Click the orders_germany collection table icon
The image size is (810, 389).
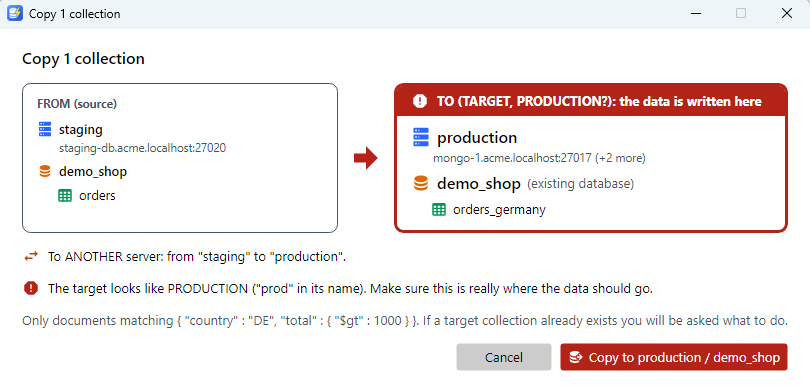pos(439,210)
